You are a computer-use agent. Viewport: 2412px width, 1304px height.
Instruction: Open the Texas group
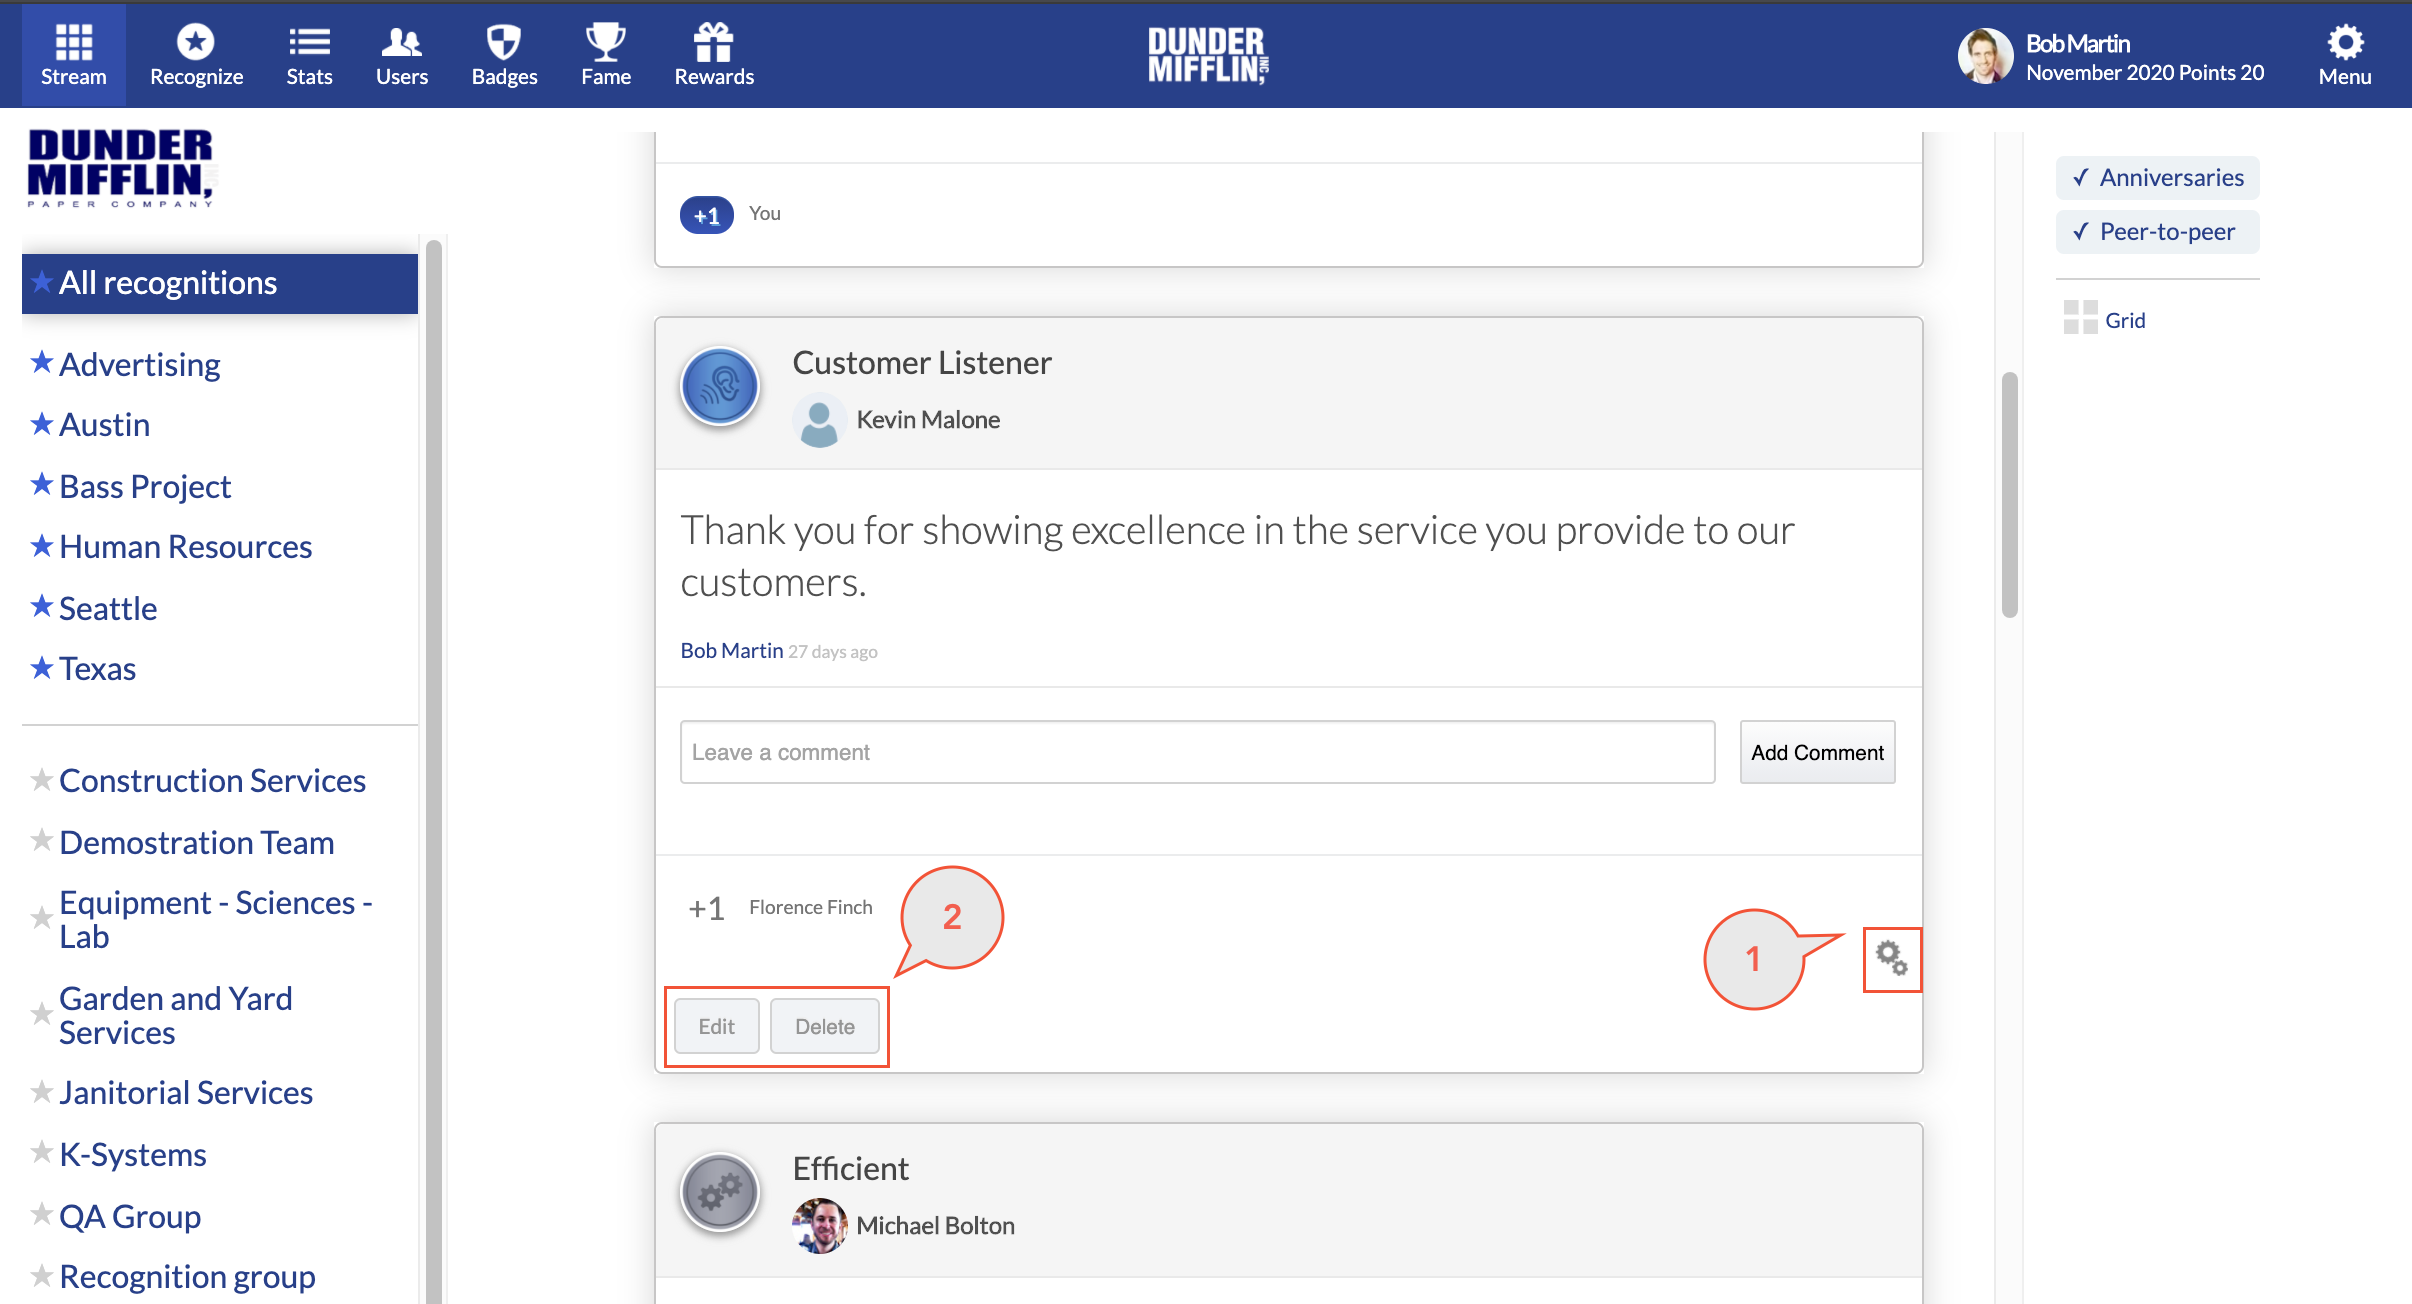98,669
